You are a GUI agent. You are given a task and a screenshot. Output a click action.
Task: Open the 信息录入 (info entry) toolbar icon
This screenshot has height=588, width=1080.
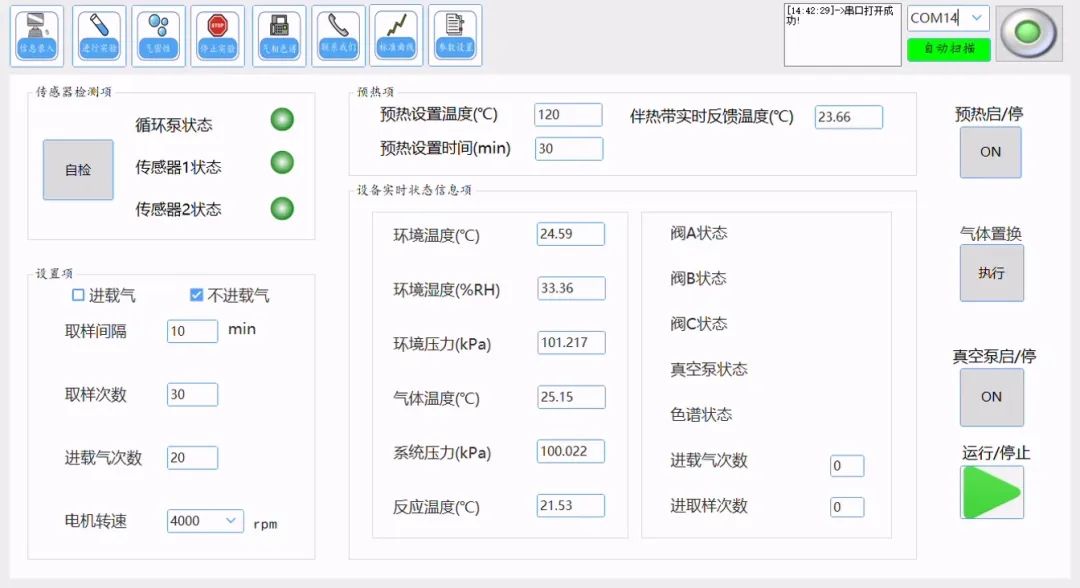click(37, 36)
